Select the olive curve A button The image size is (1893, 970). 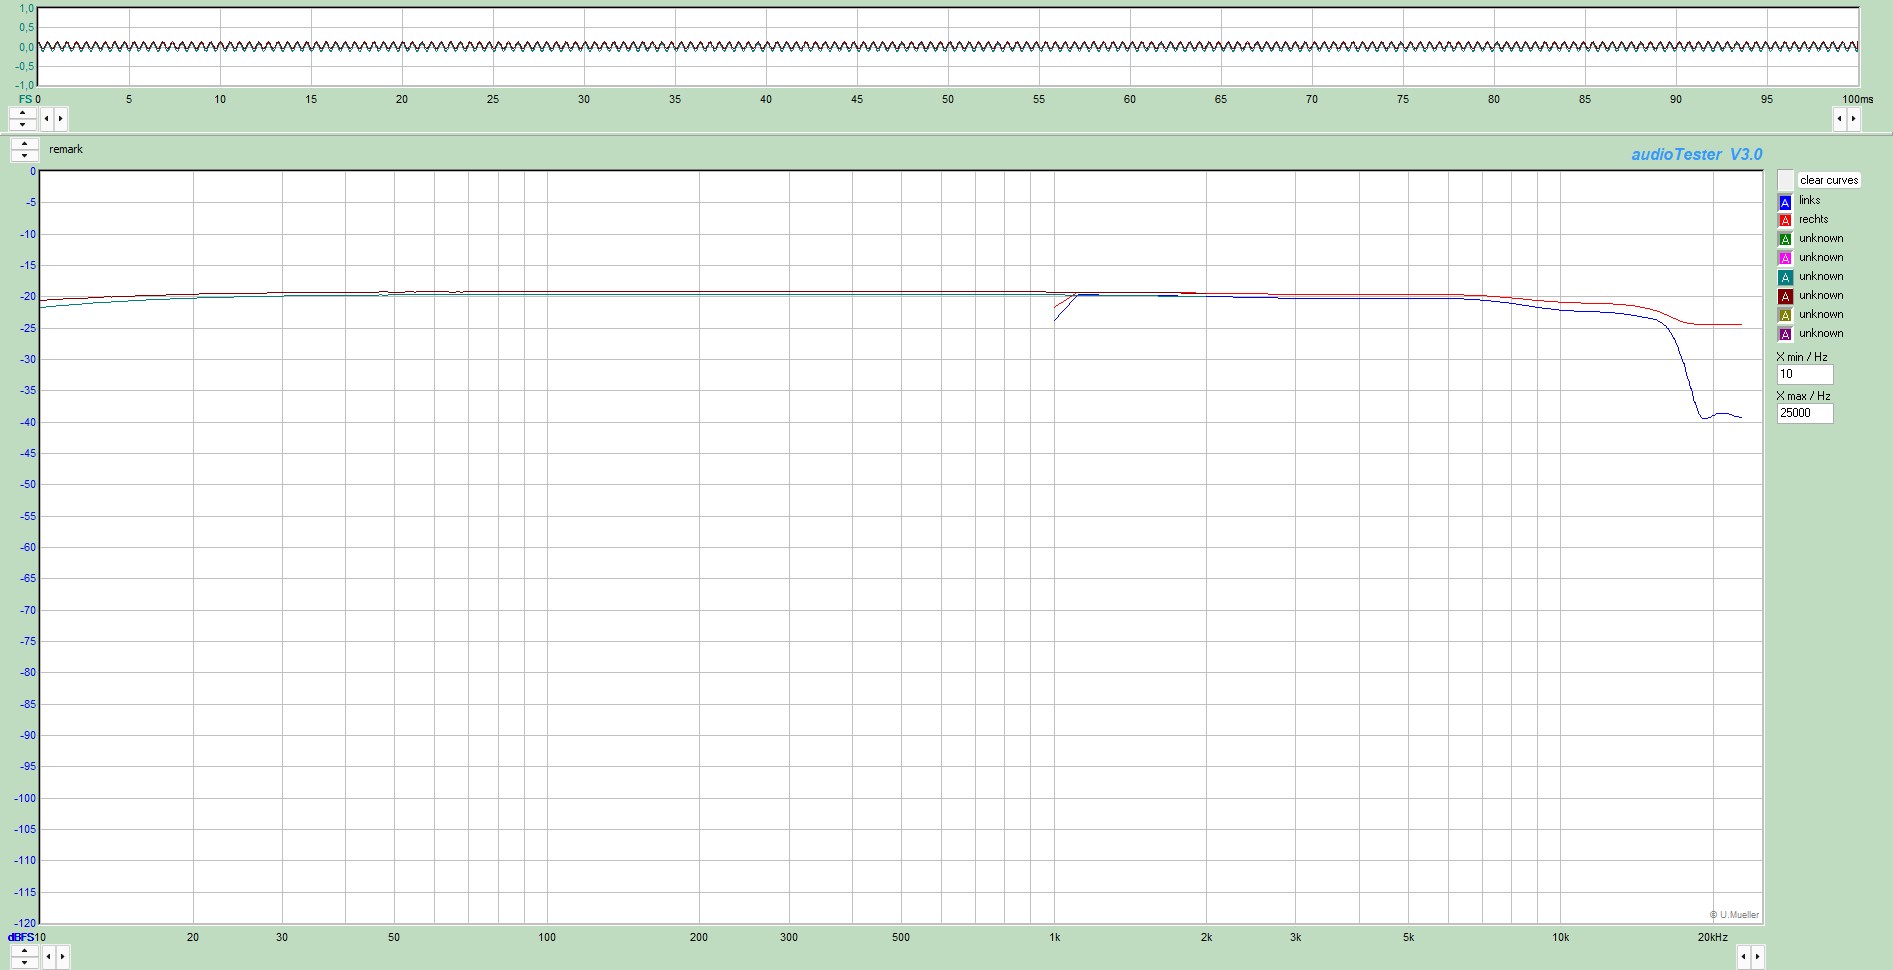[1785, 315]
